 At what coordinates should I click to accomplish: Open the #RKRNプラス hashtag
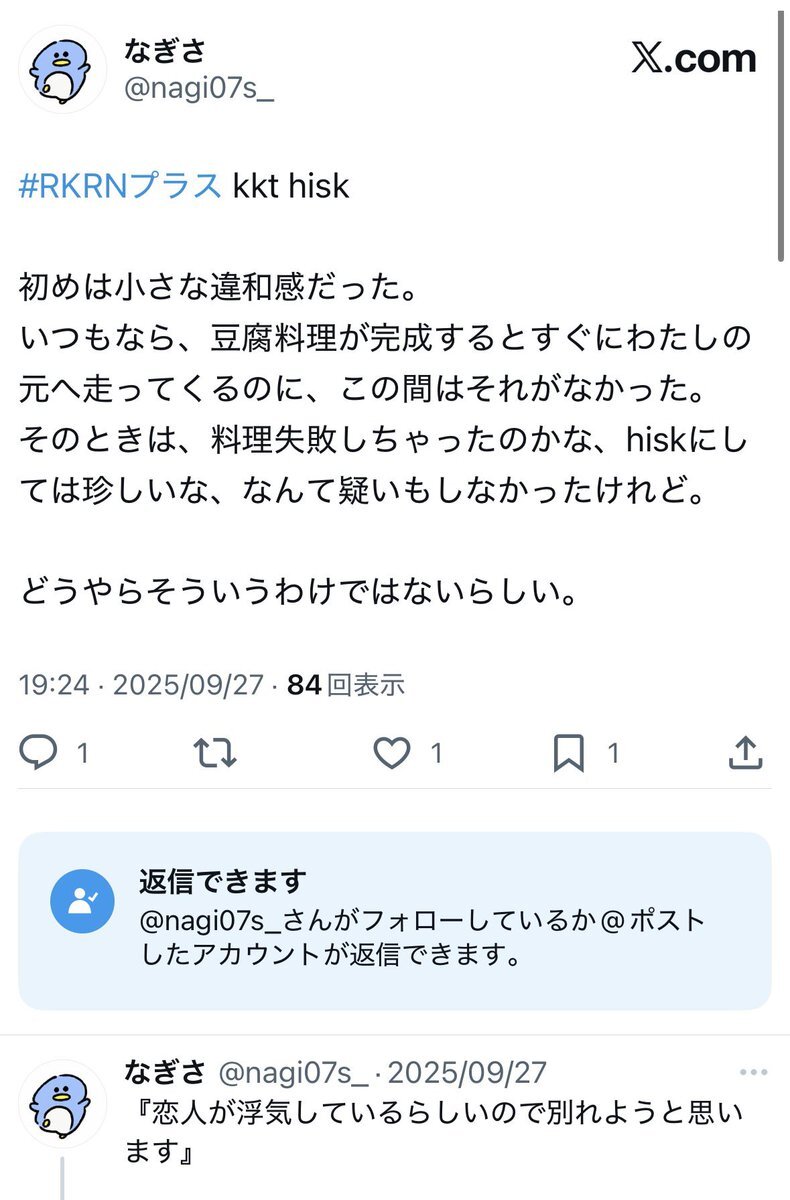120,186
